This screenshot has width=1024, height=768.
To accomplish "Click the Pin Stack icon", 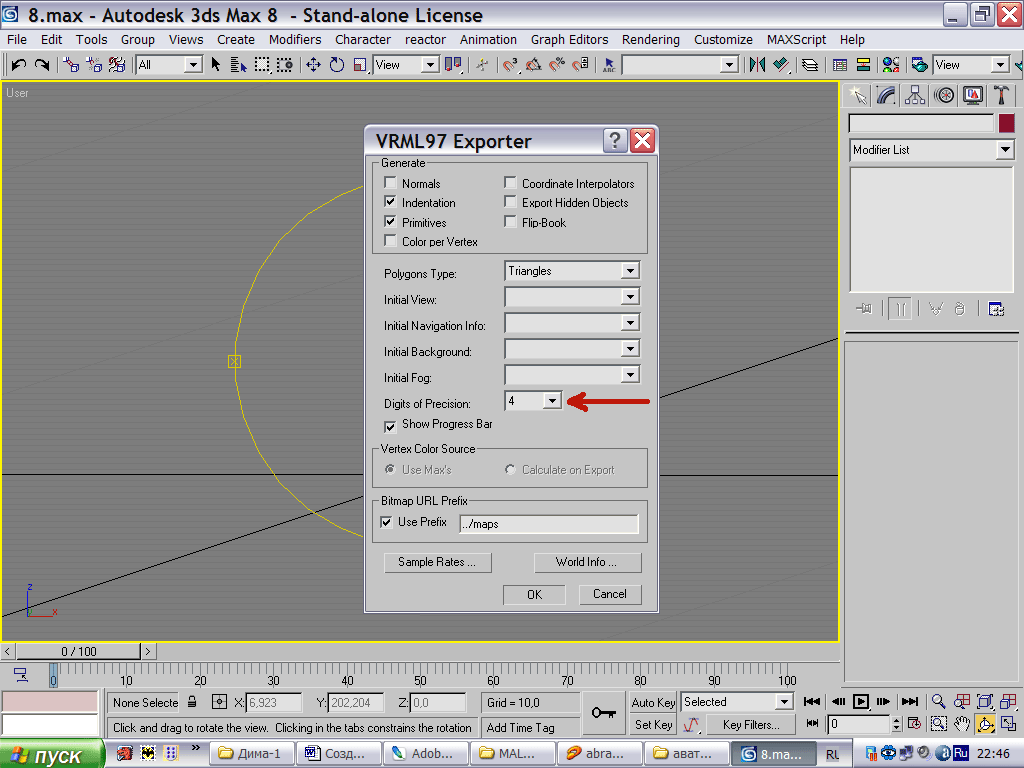I will click(864, 309).
